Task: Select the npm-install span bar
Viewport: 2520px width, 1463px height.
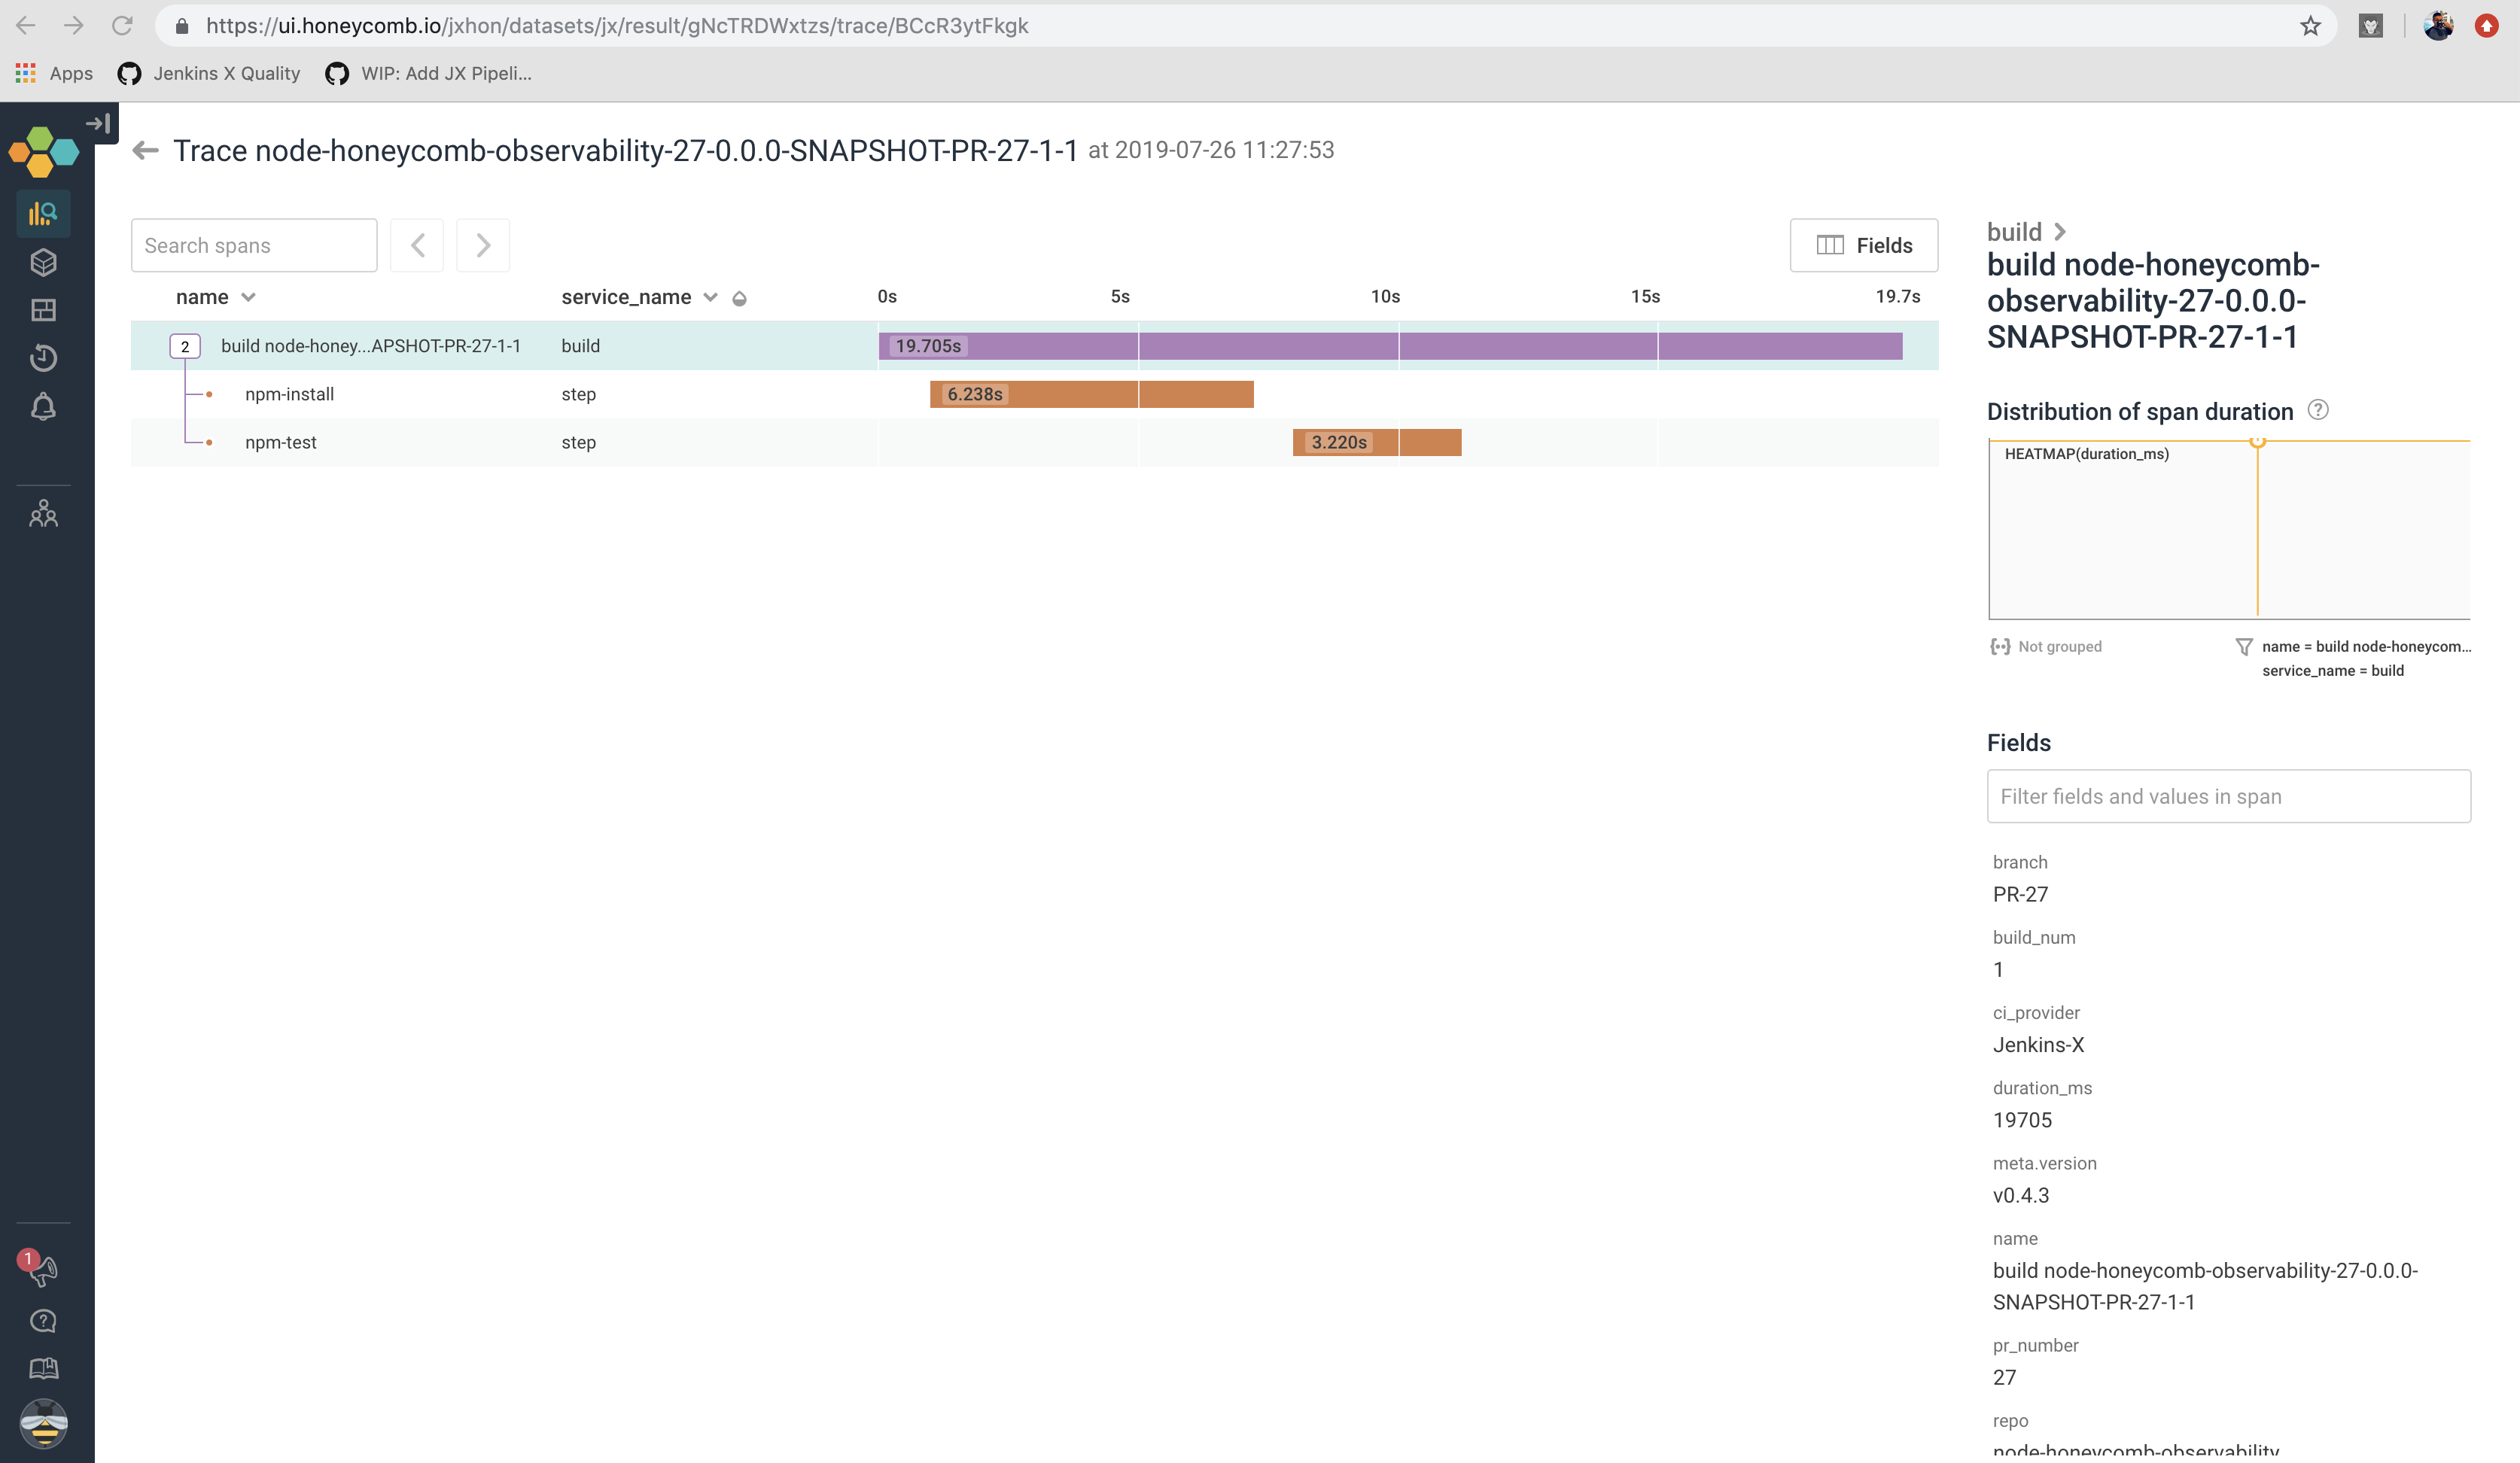Action: (x=1090, y=395)
